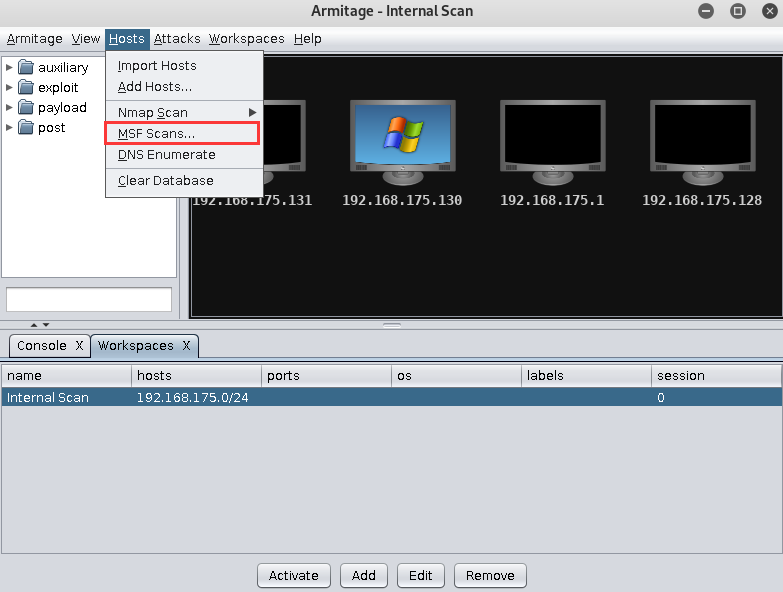The height and width of the screenshot is (592, 783).
Task: Choose DNS Enumerate from the Hosts menu
Action: click(x=184, y=154)
